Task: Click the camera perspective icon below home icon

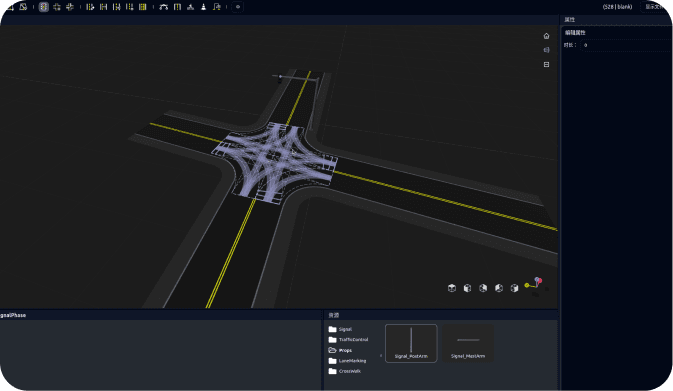Action: coord(546,50)
